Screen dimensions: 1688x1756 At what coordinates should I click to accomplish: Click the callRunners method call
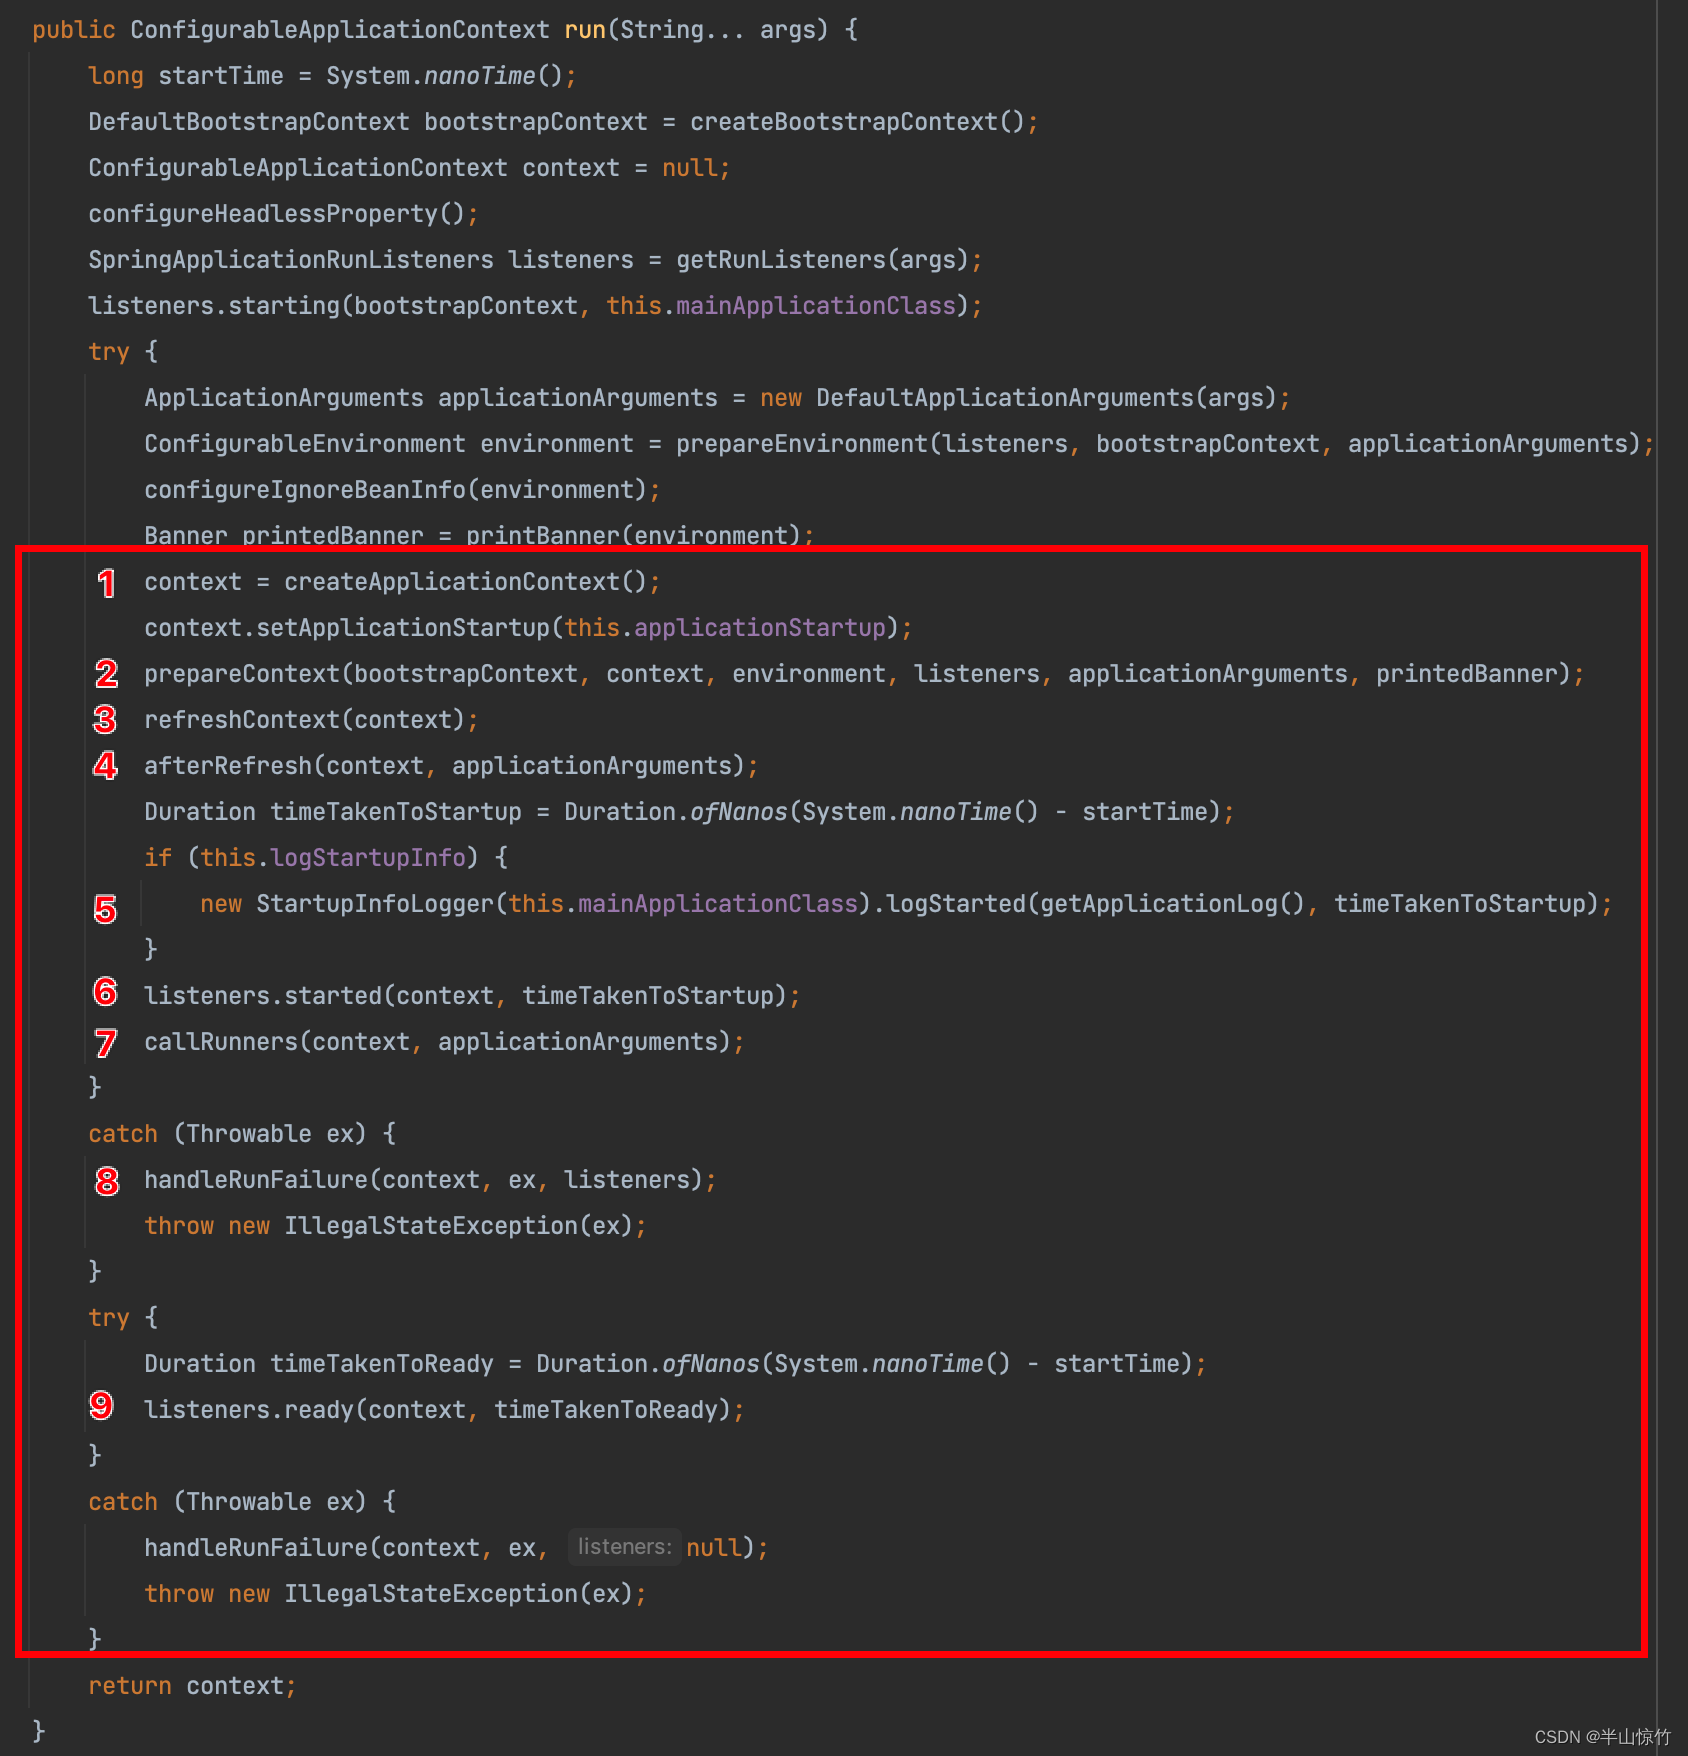(x=221, y=1042)
